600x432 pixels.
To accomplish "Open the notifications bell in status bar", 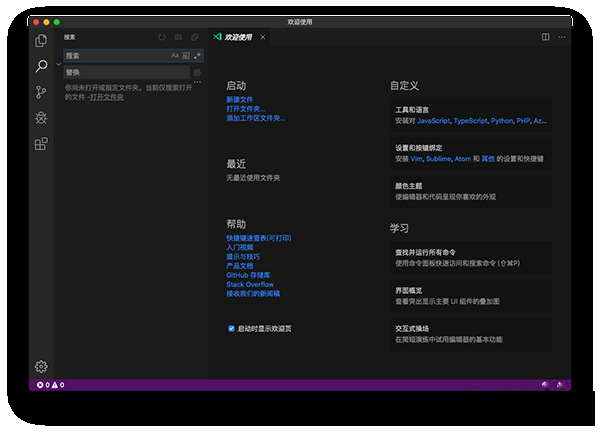I will [x=561, y=385].
